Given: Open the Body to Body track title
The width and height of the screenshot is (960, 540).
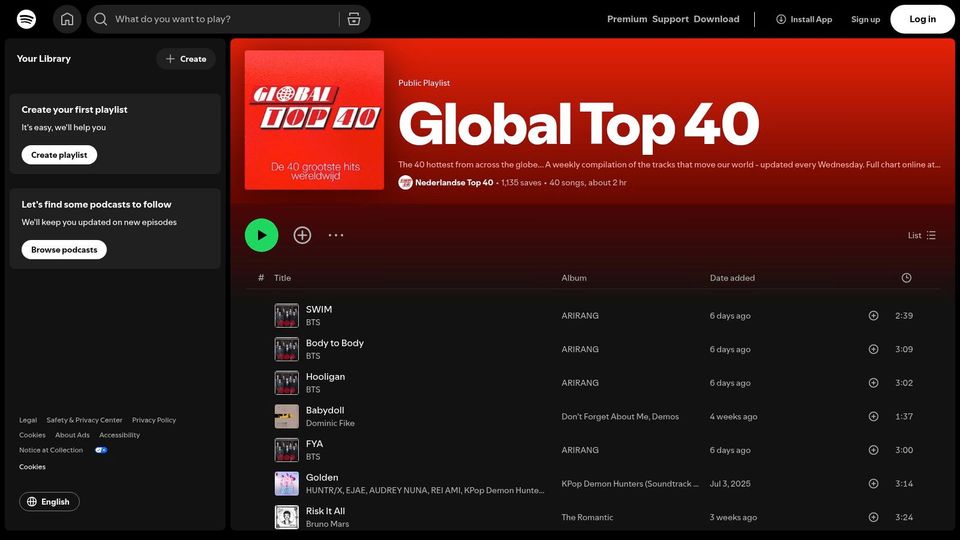Looking at the screenshot, I should pos(335,343).
